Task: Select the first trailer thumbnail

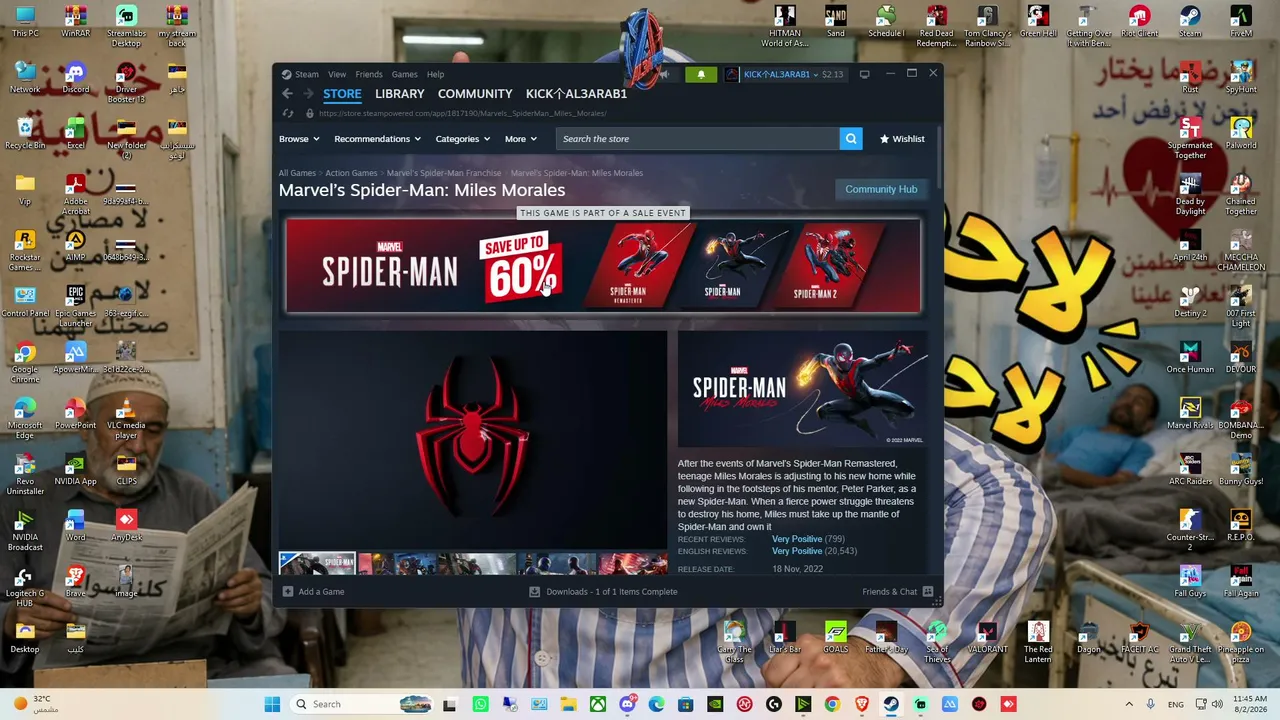Action: 317,564
